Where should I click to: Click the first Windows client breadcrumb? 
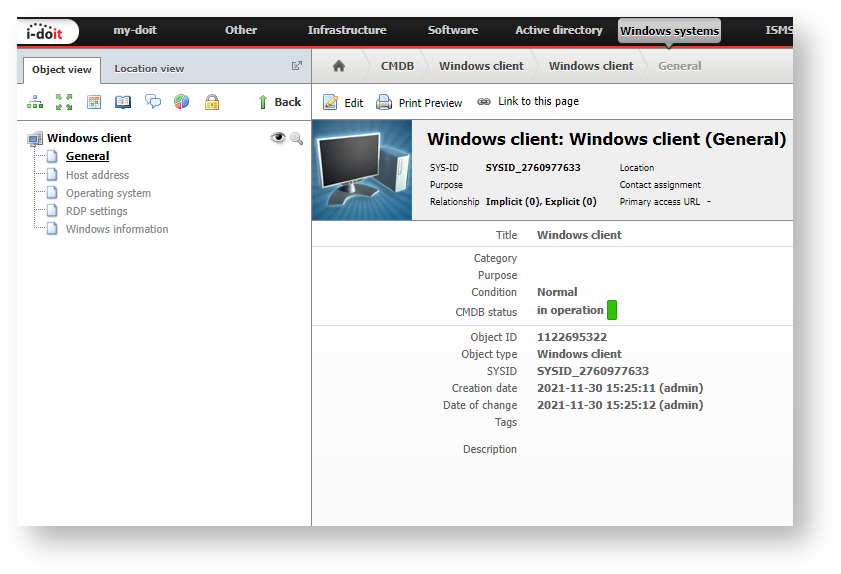coord(481,66)
